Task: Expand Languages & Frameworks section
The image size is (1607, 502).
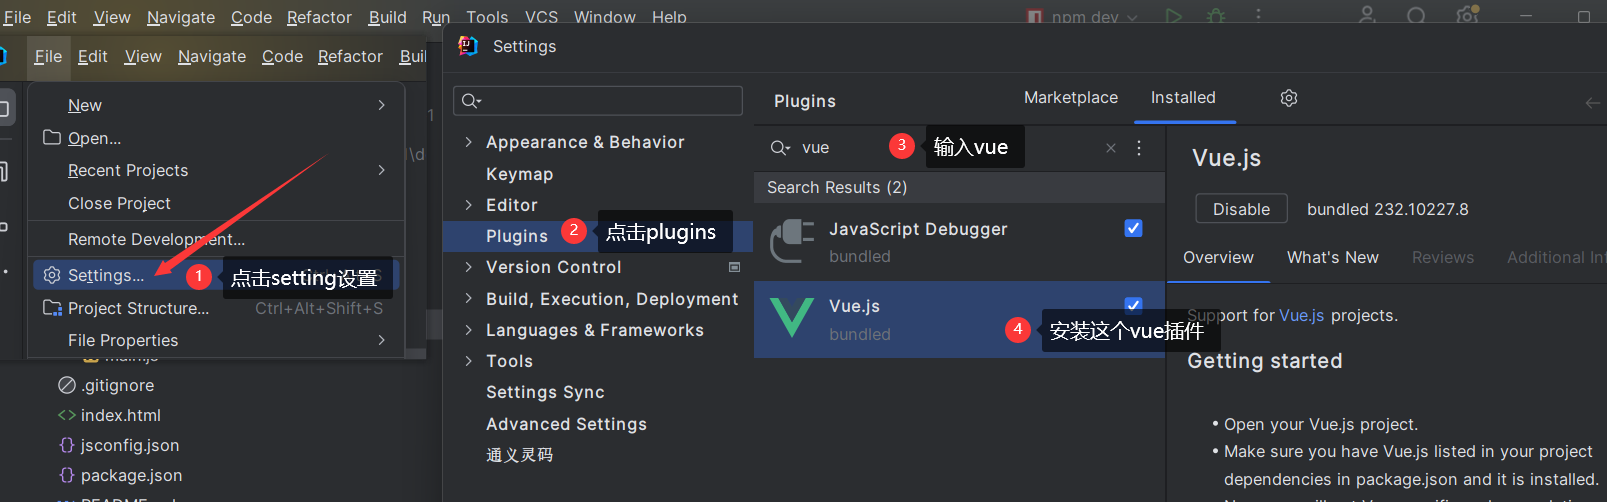Action: (468, 329)
